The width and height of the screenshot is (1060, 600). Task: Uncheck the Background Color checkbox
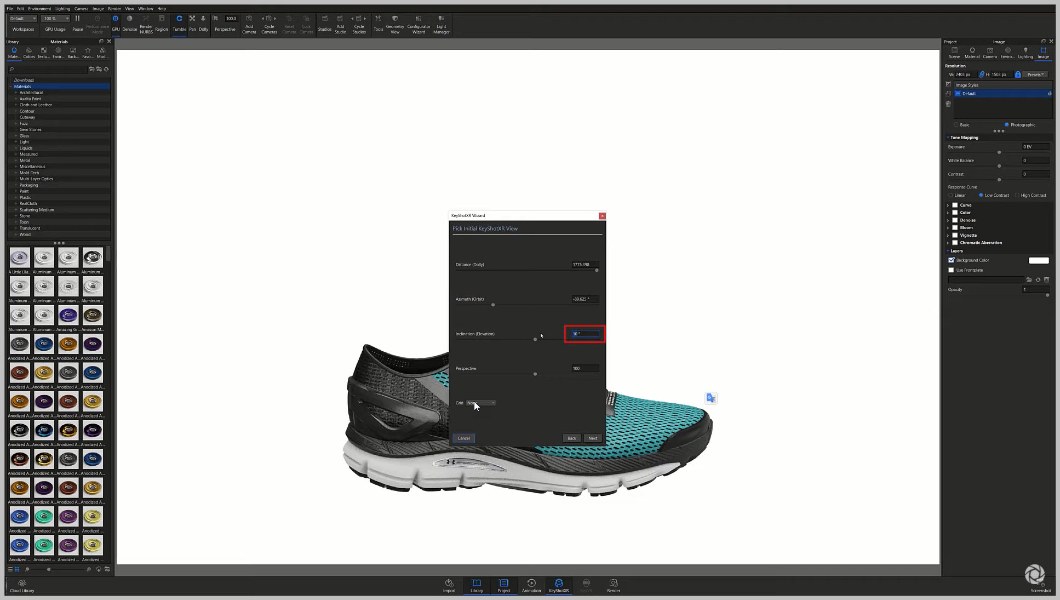(x=951, y=260)
